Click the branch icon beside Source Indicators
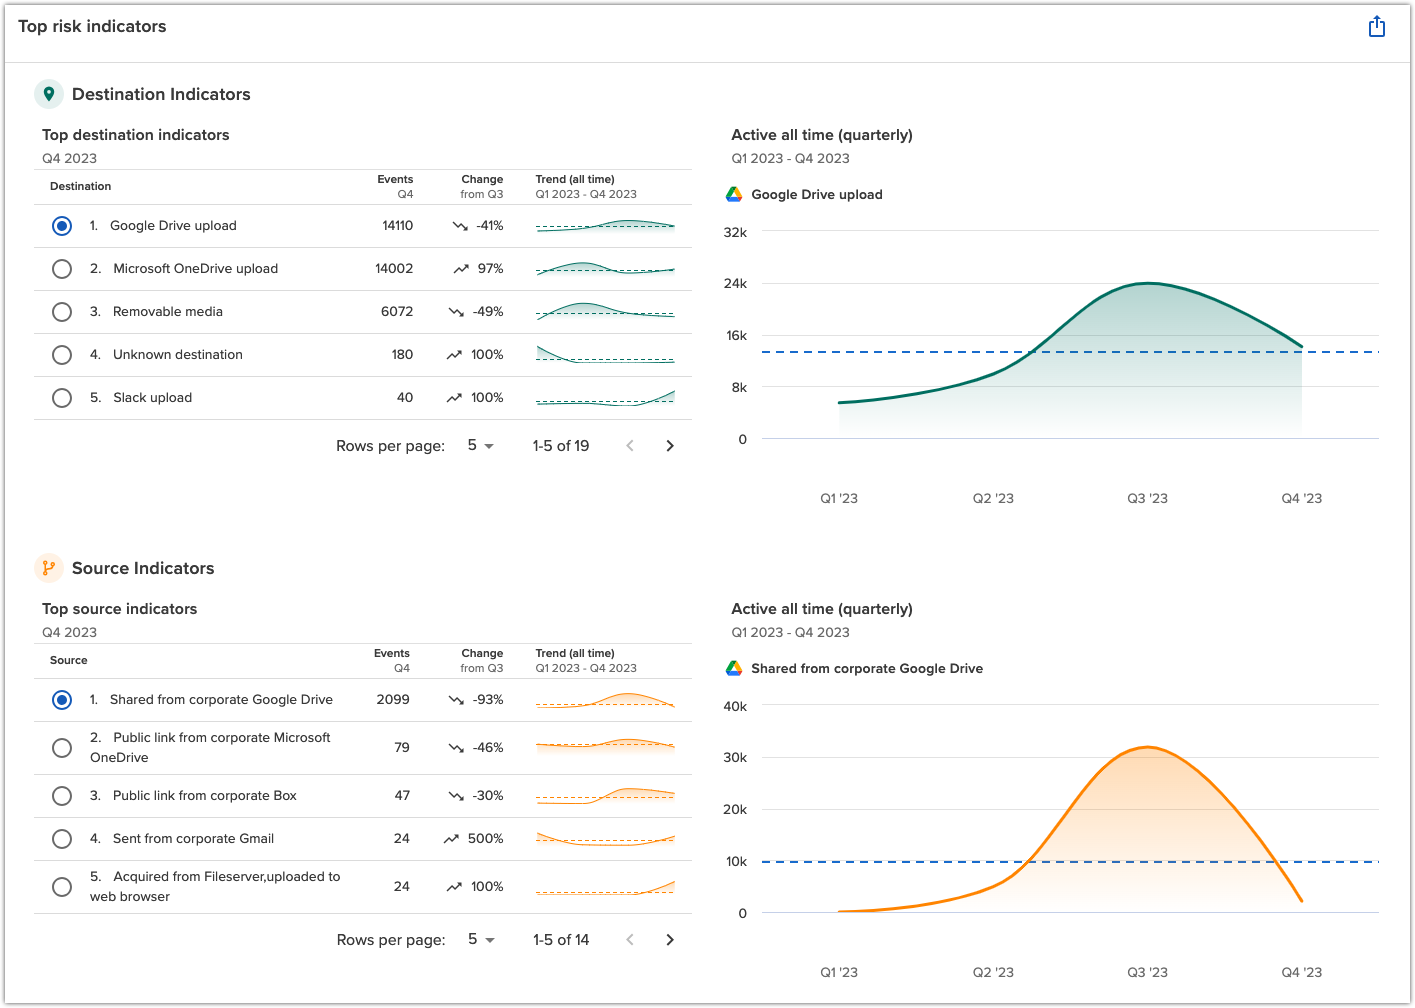 tap(48, 567)
